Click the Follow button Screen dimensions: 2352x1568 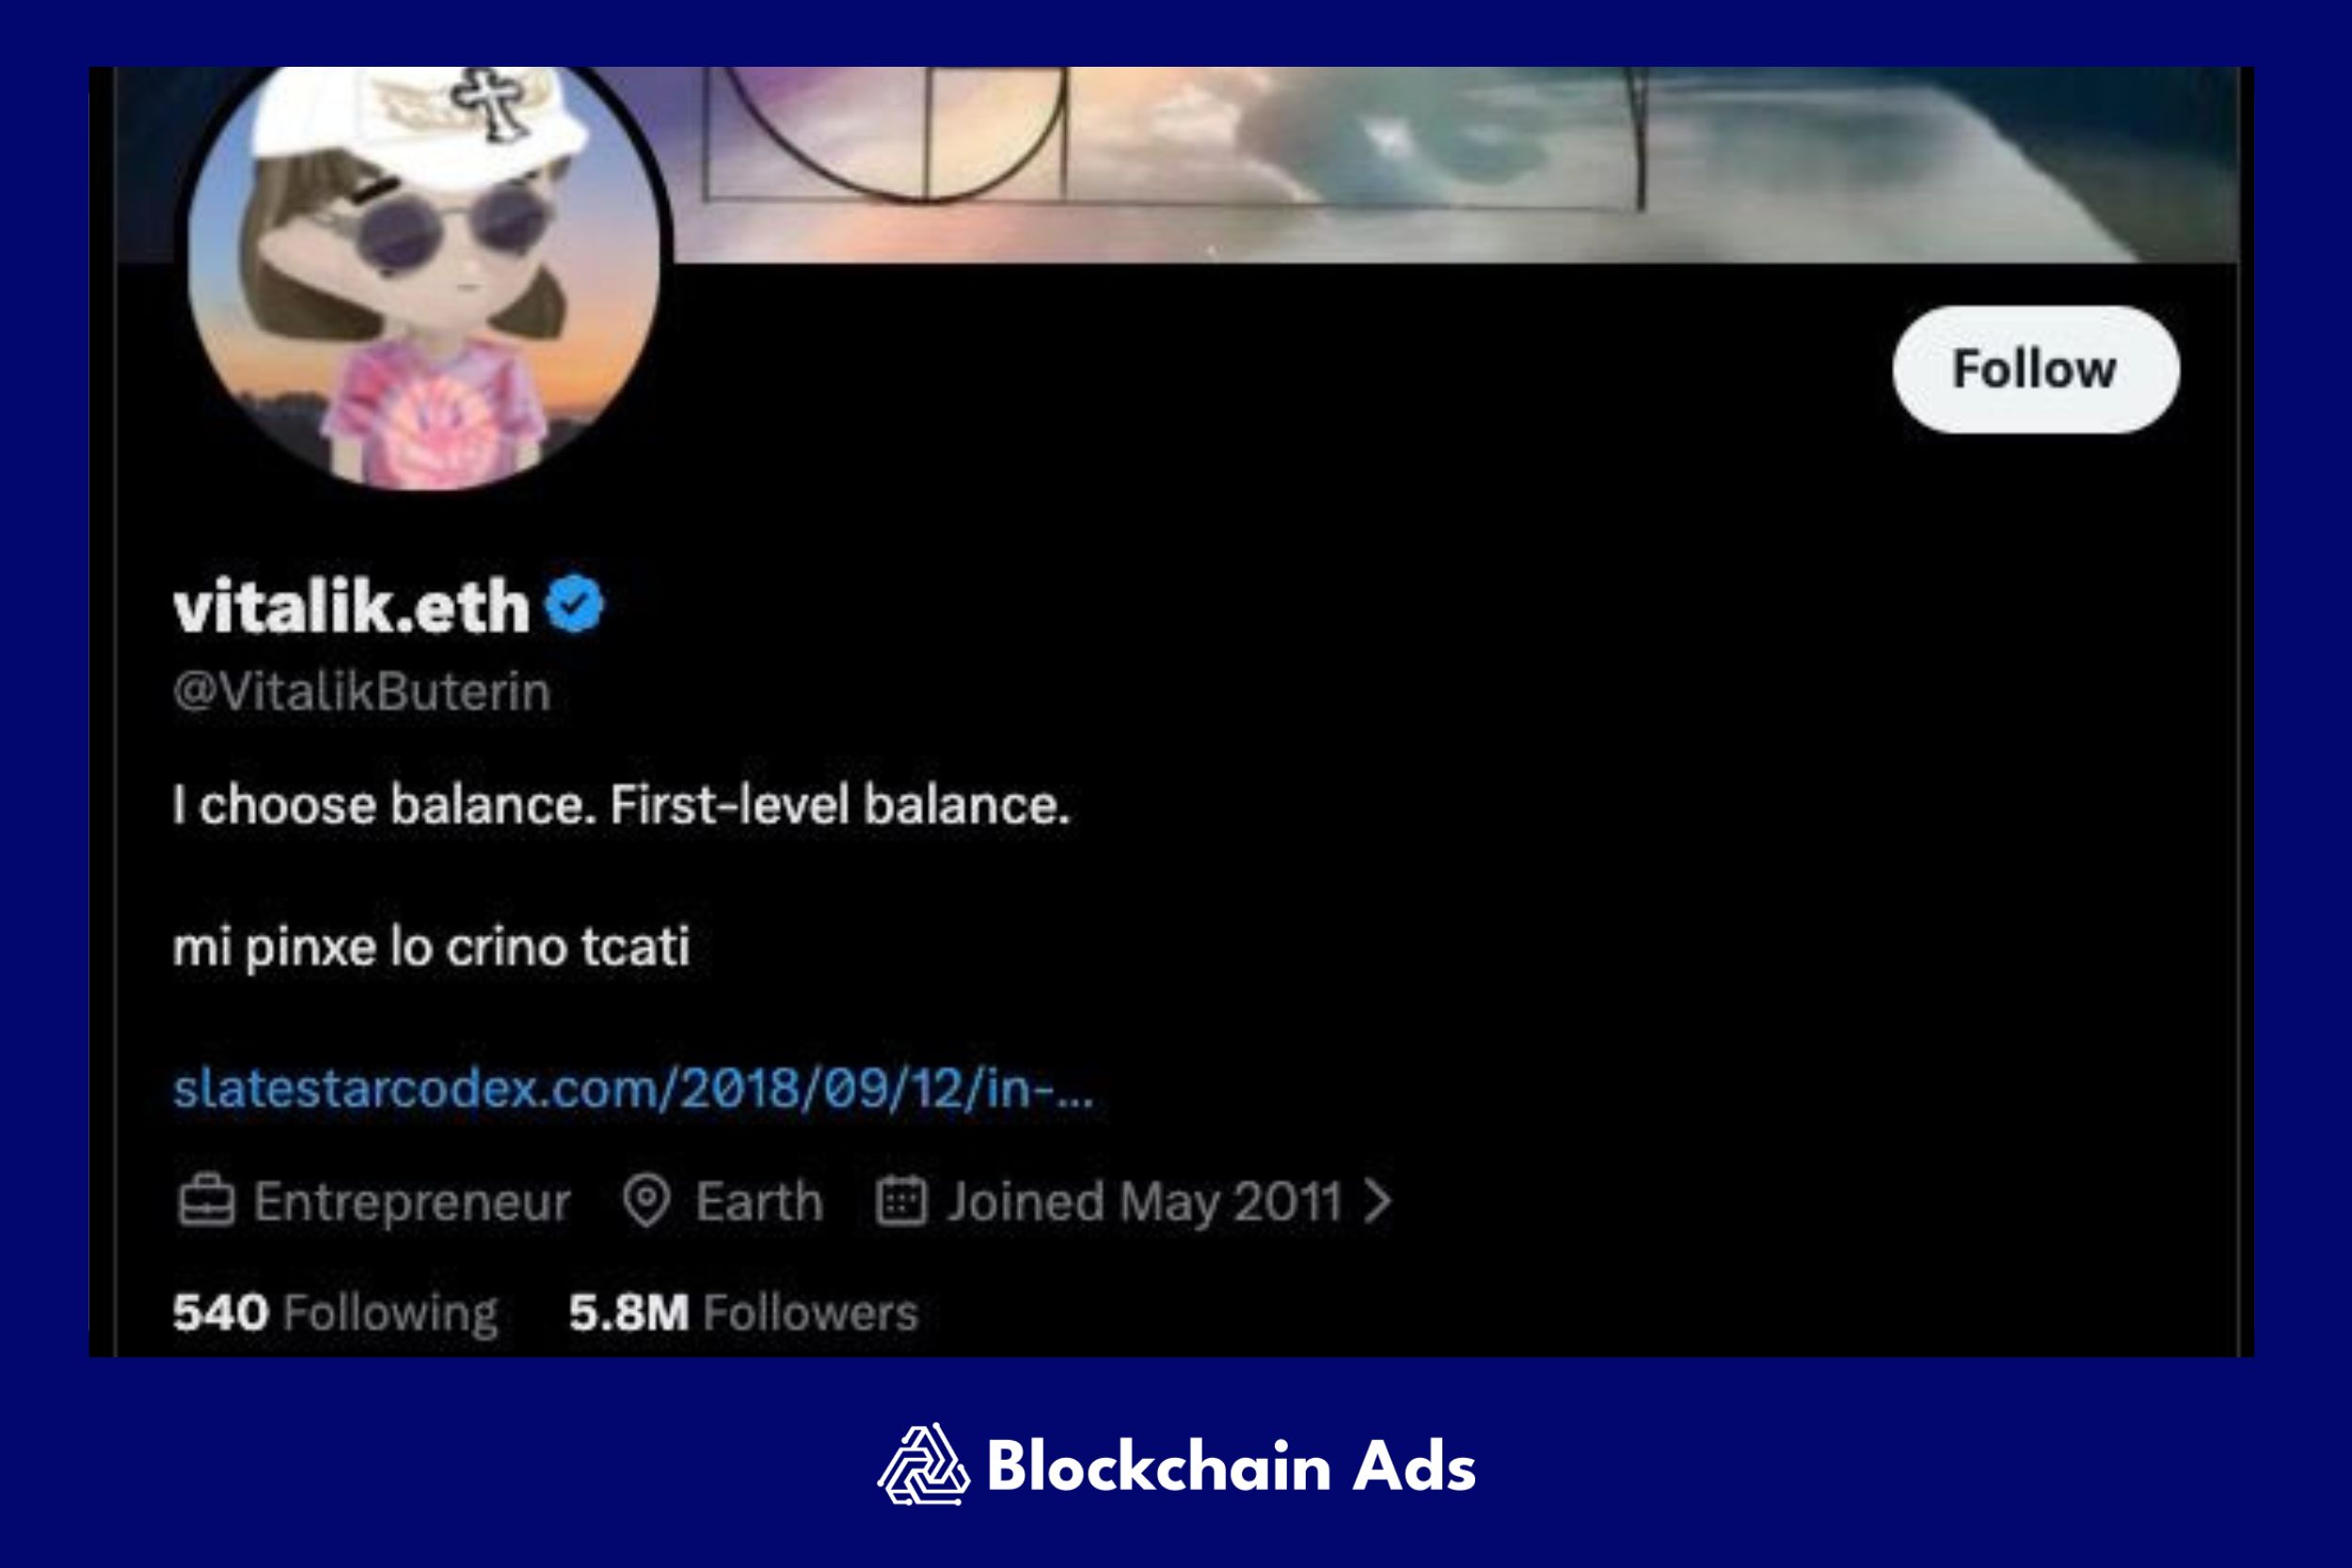[x=2035, y=369]
